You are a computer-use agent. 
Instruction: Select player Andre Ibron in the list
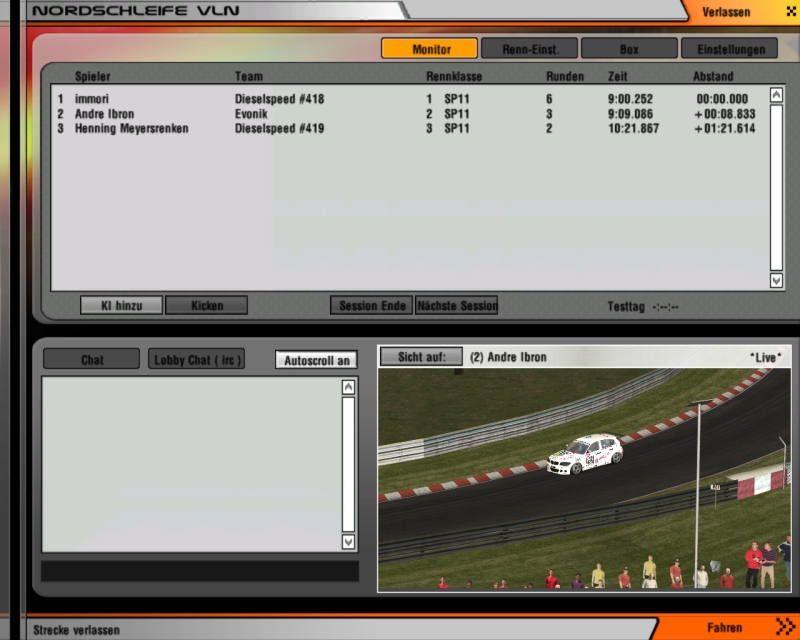[104, 114]
